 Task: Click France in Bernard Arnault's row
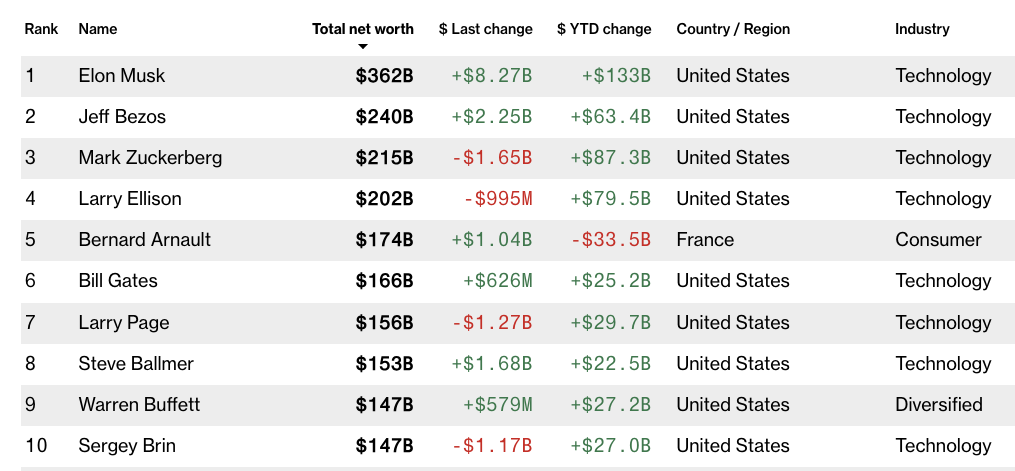pyautogui.click(x=705, y=240)
